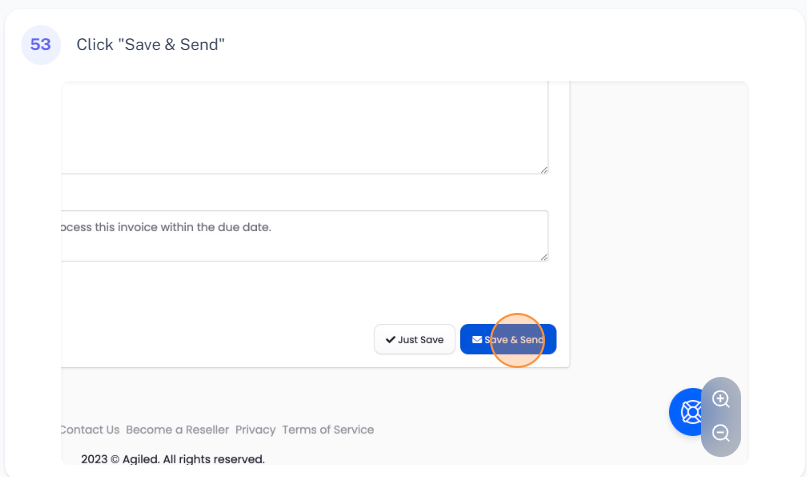Click the zoom in magnifier icon
The image size is (807, 477).
tap(721, 399)
